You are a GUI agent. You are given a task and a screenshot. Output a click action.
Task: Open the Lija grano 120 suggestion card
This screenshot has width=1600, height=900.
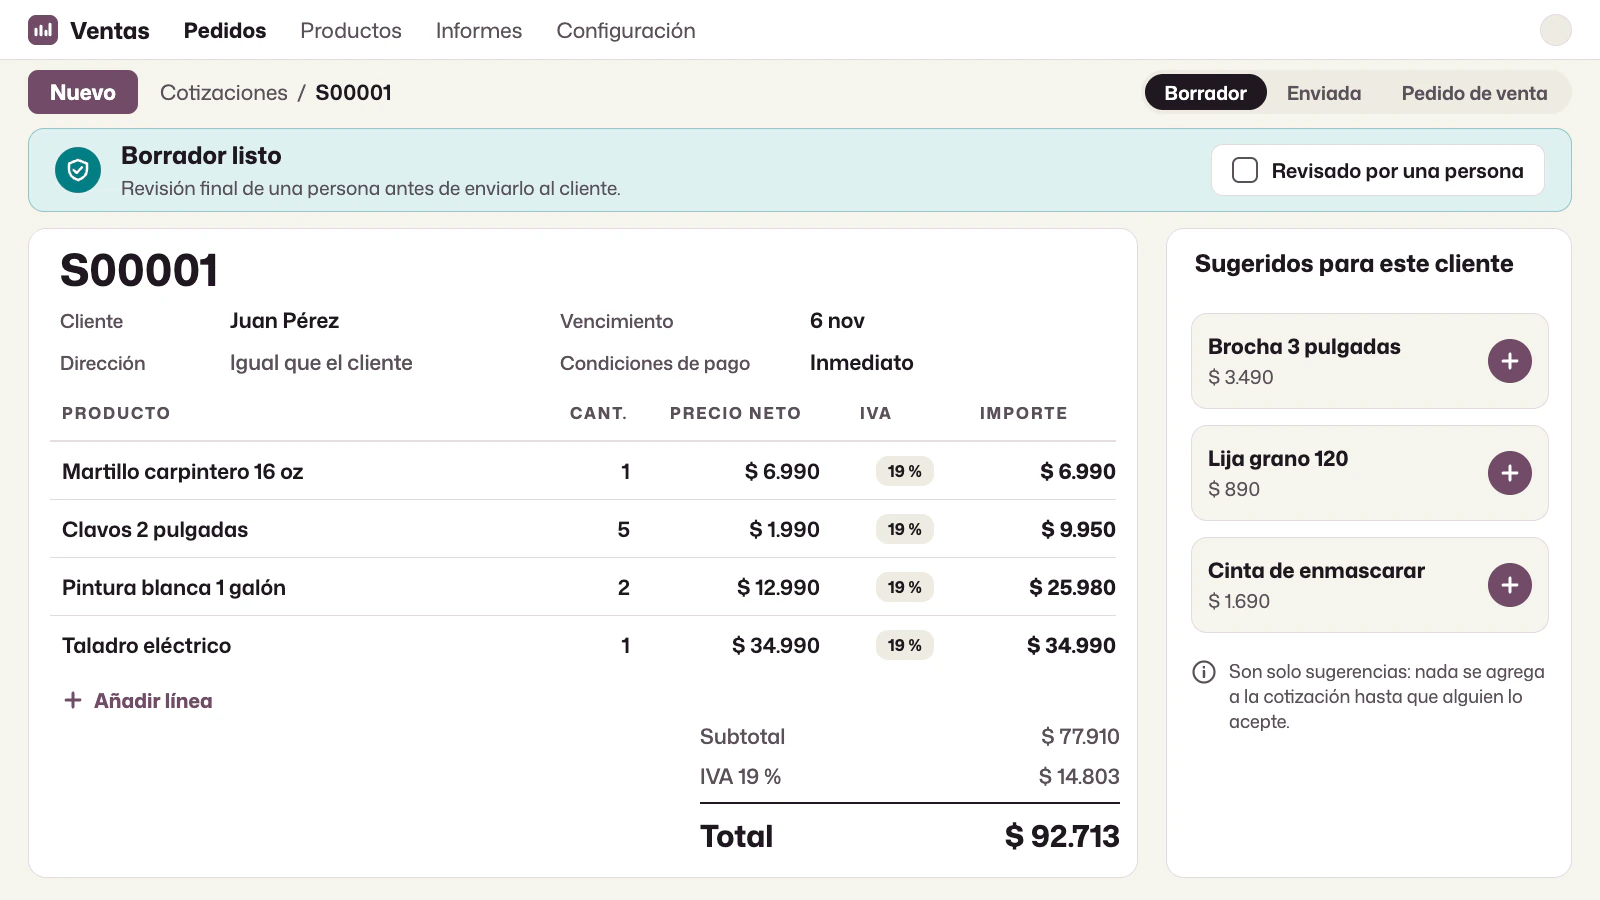click(1369, 473)
